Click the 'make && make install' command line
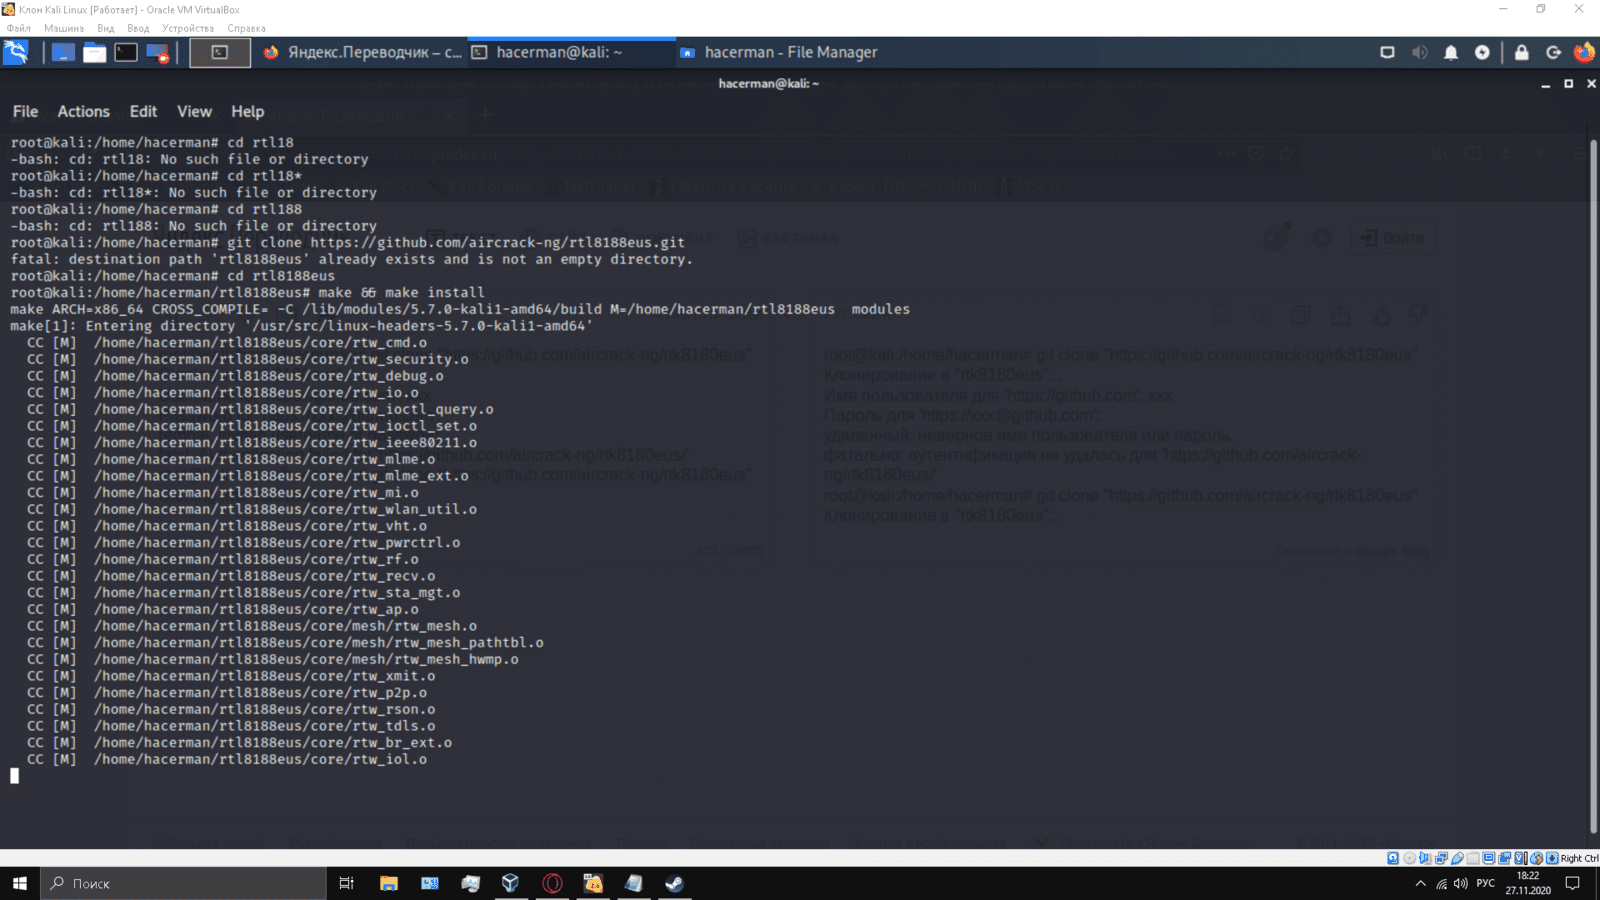 click(x=401, y=292)
